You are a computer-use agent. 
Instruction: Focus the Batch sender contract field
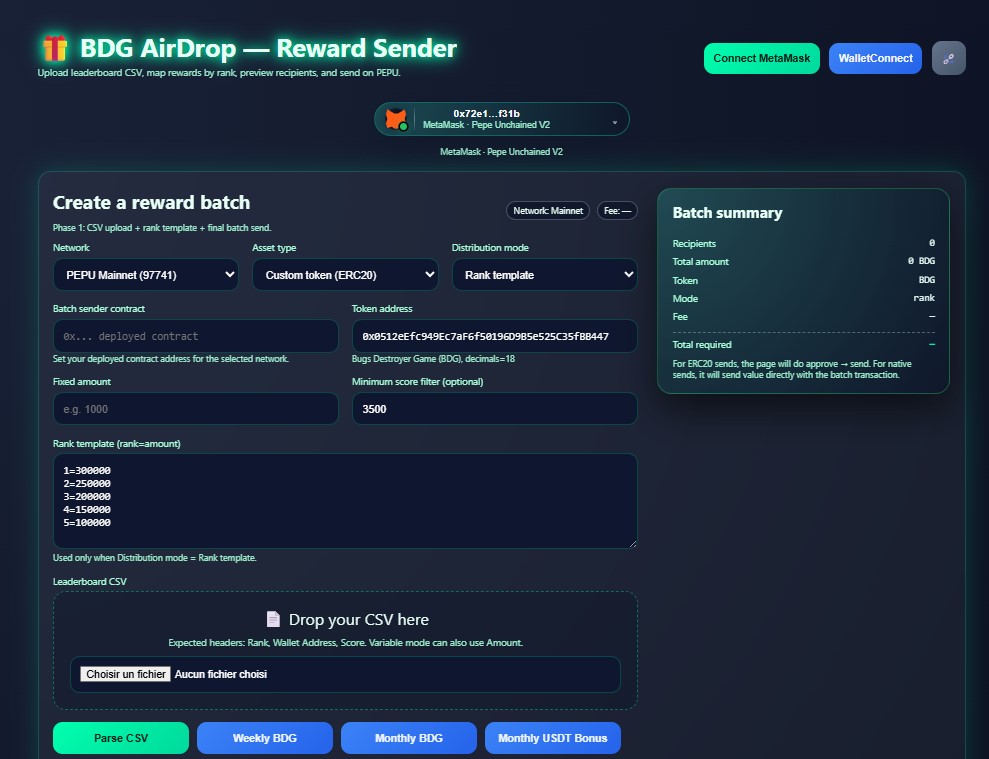coord(196,336)
